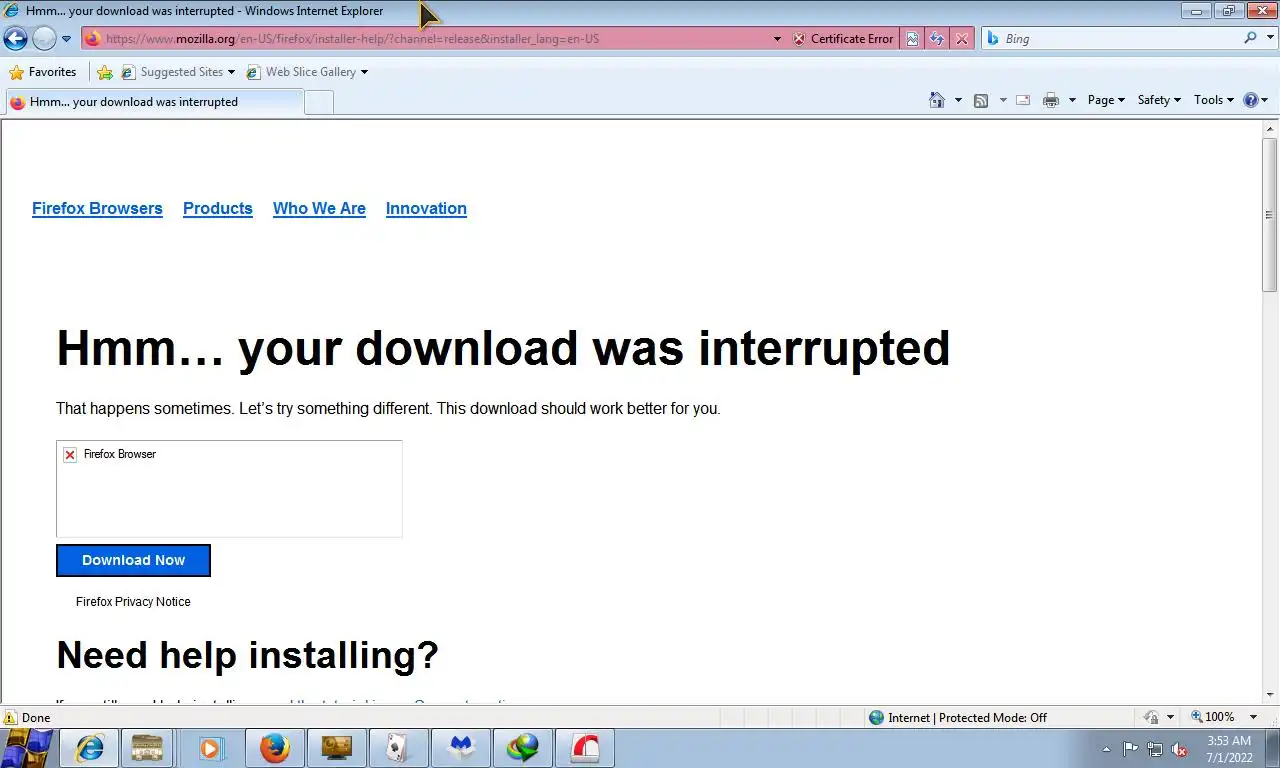Viewport: 1280px width, 768px height.
Task: Follow the Products link
Action: pos(218,208)
